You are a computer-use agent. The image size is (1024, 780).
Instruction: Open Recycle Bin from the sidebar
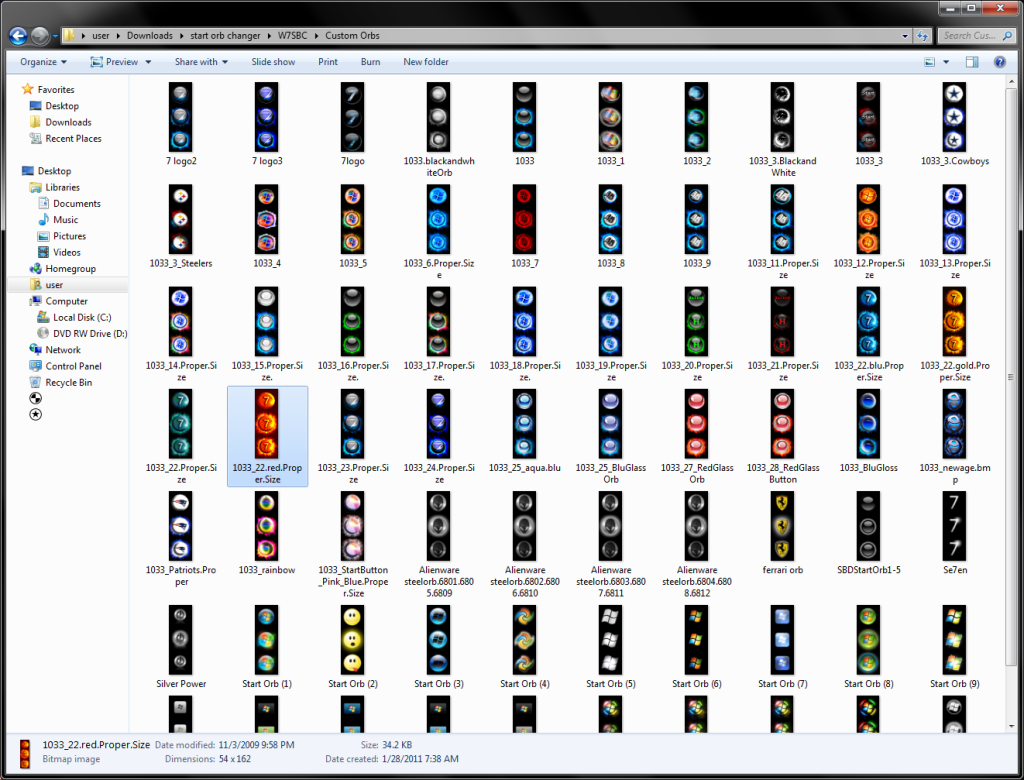(61, 383)
